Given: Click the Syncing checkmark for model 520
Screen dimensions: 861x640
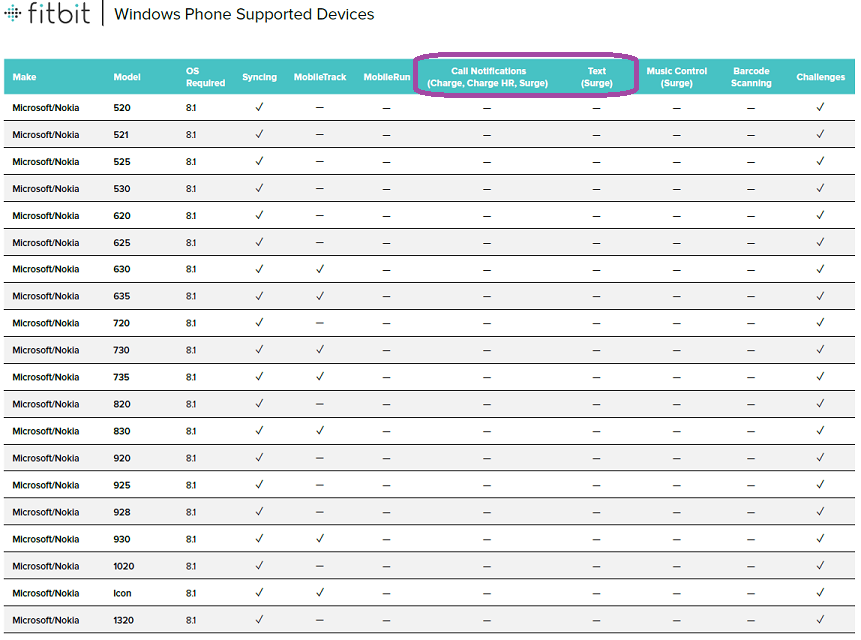Looking at the screenshot, I should click(x=259, y=107).
